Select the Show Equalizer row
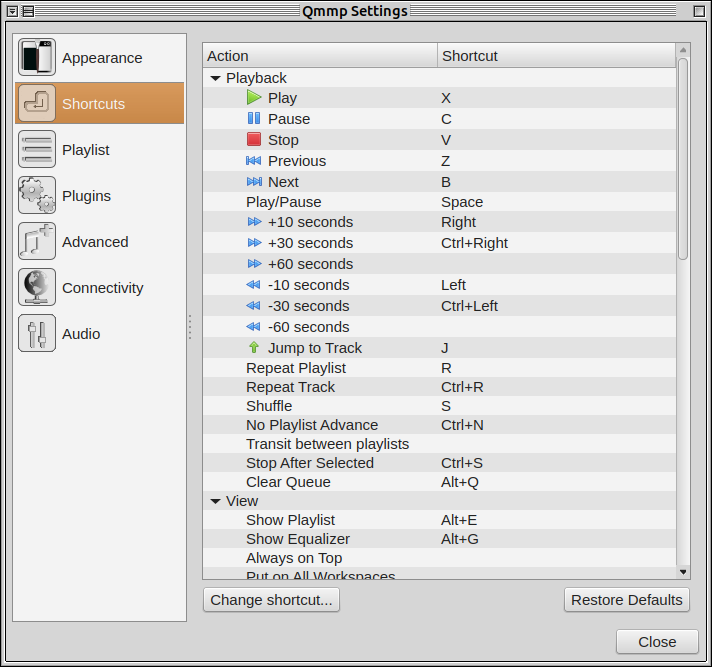The height and width of the screenshot is (667, 712). point(439,539)
